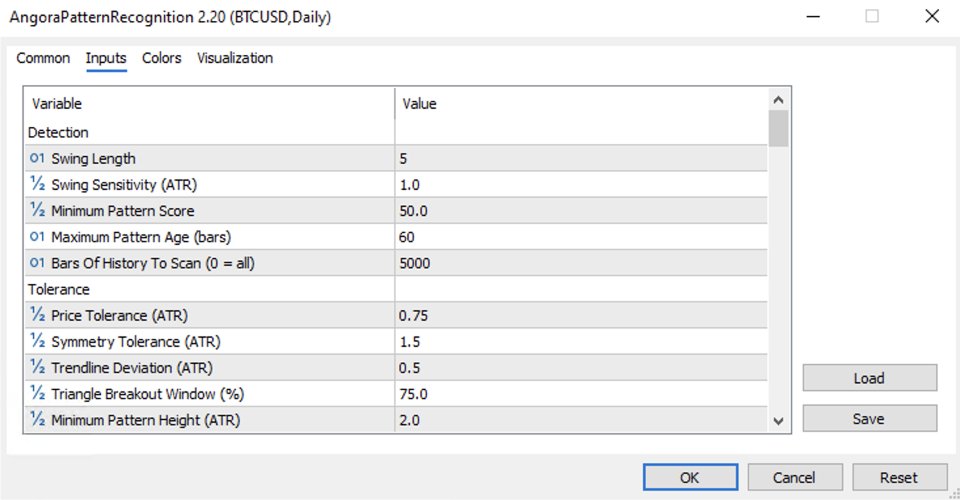Click the double type icon beside Swing Sensitivity (ATR)
960x500 pixels.
[x=37, y=184]
